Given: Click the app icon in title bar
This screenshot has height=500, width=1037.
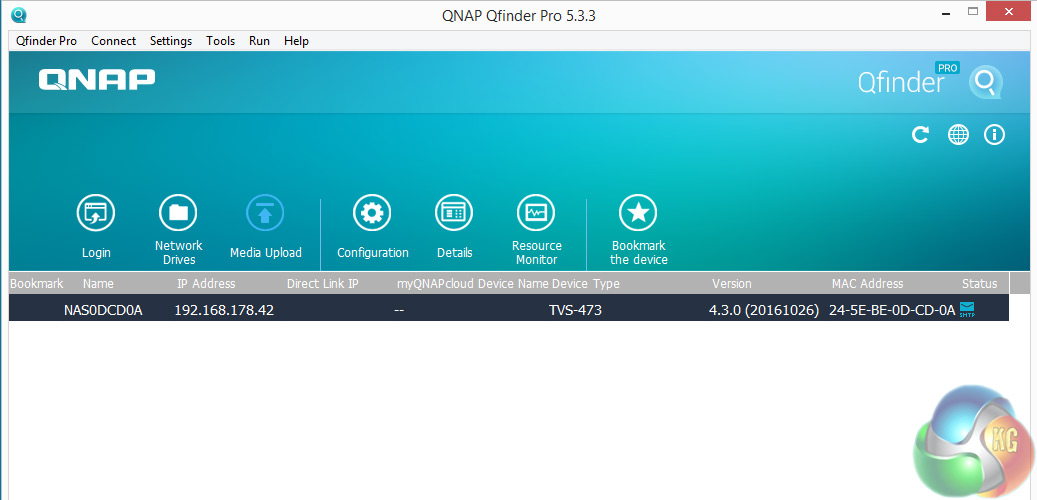Looking at the screenshot, I should click(19, 14).
